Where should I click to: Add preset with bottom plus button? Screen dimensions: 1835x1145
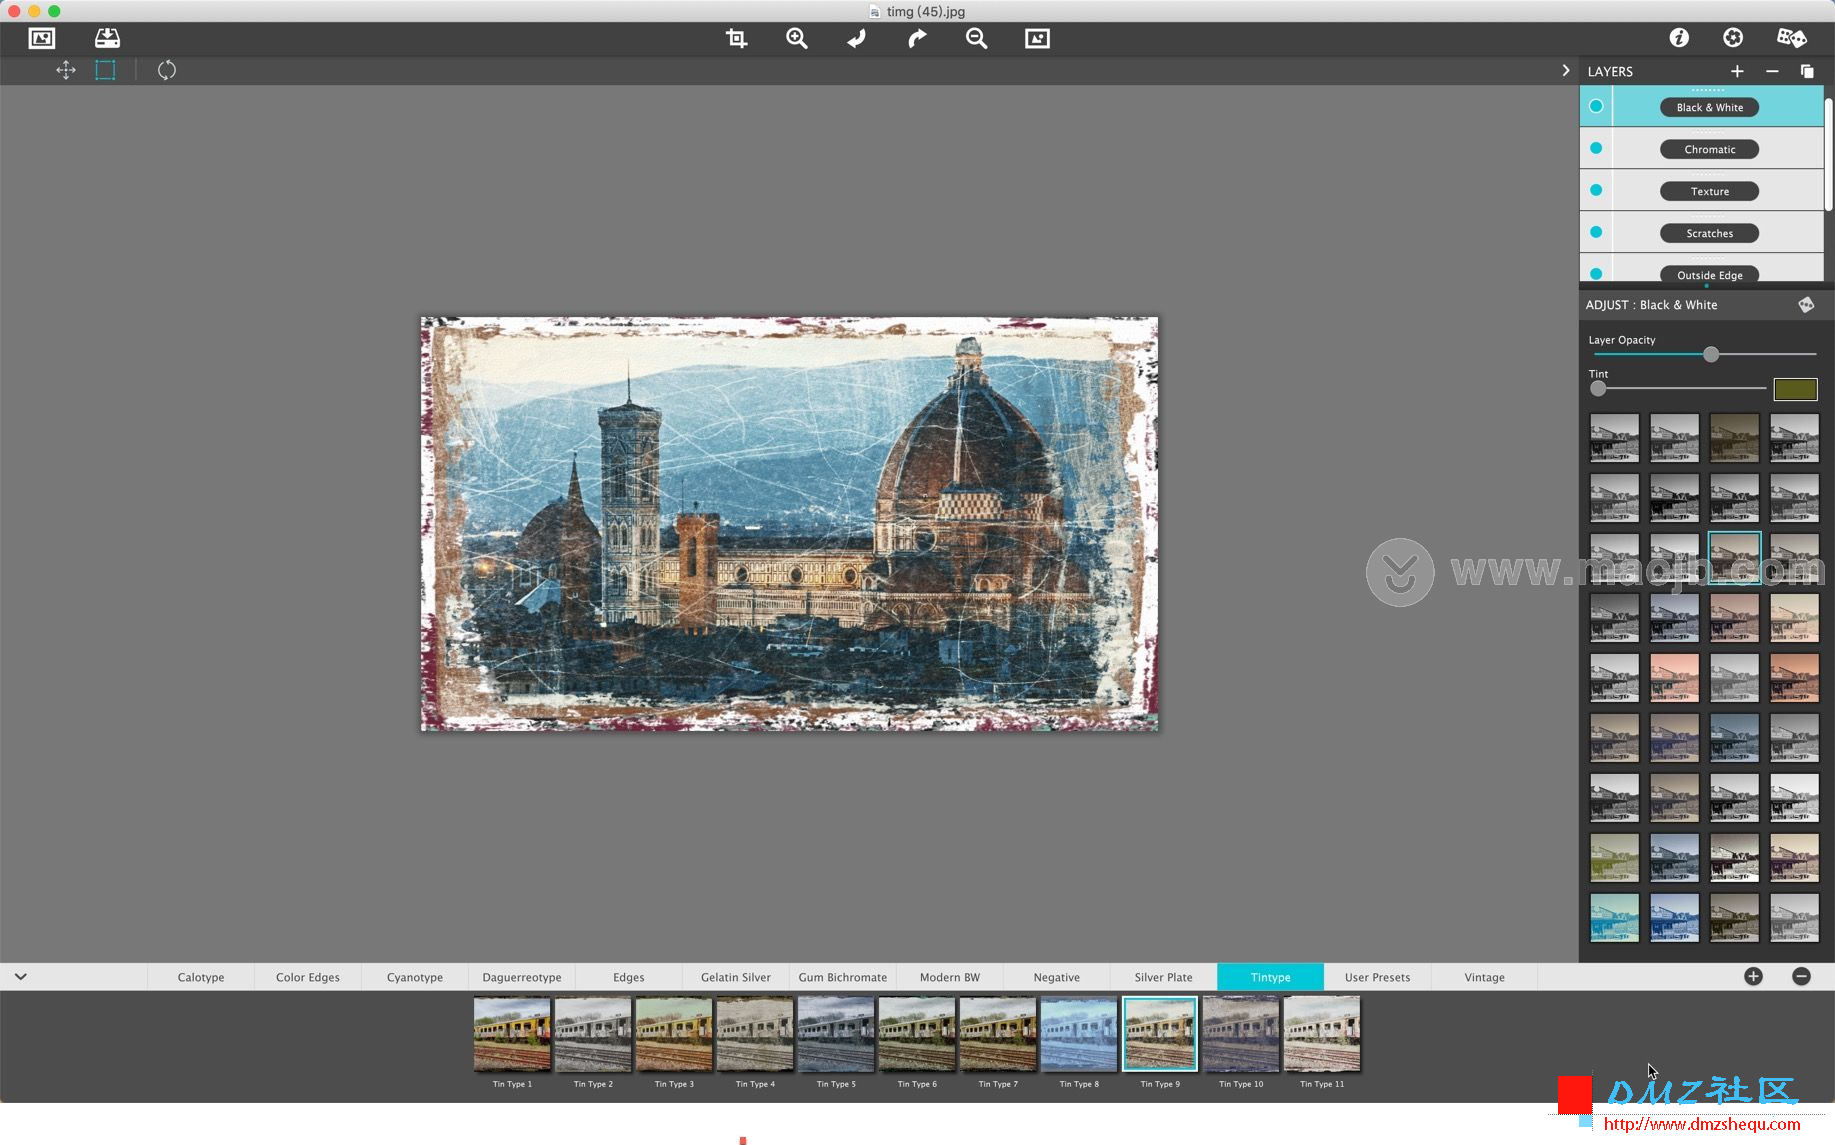pos(1753,977)
